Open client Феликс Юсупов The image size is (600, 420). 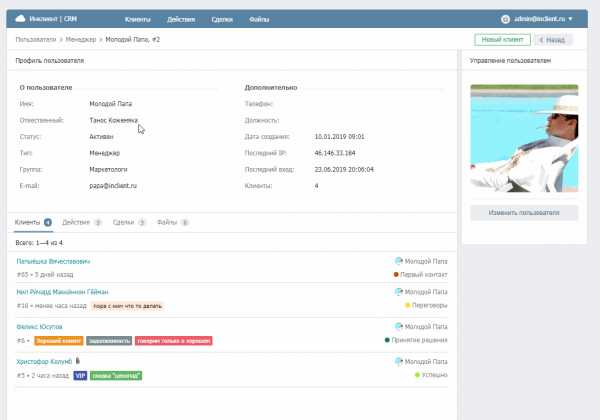(x=39, y=327)
